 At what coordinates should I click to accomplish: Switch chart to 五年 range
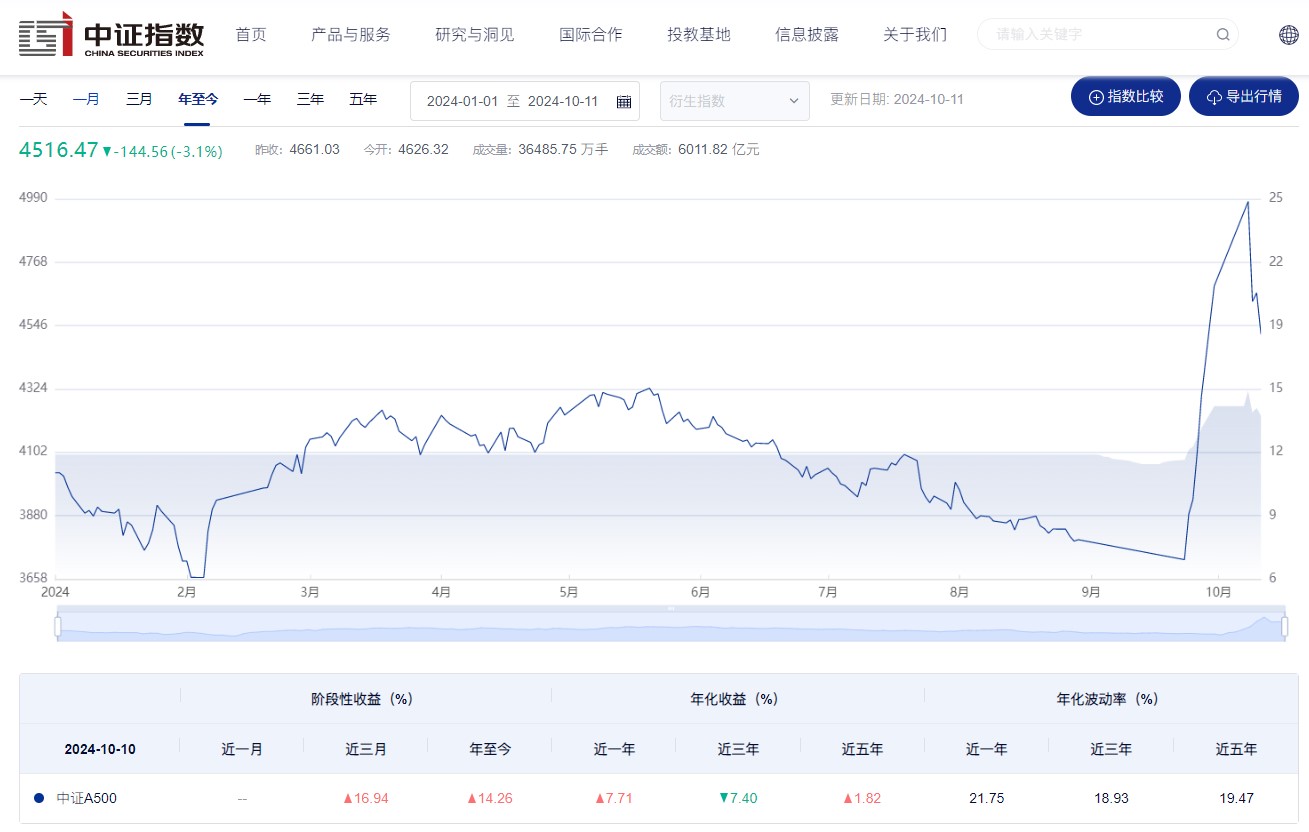363,99
